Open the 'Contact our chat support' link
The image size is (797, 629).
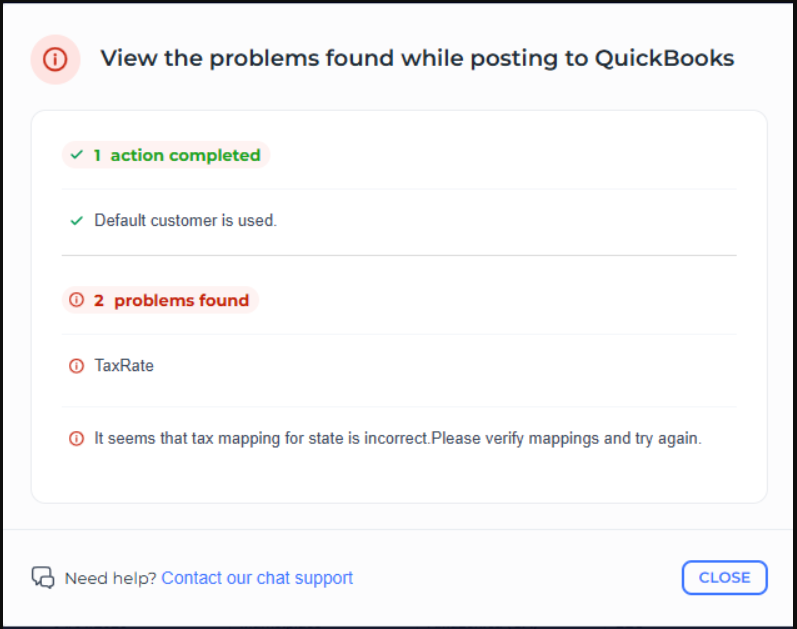pyautogui.click(x=257, y=578)
